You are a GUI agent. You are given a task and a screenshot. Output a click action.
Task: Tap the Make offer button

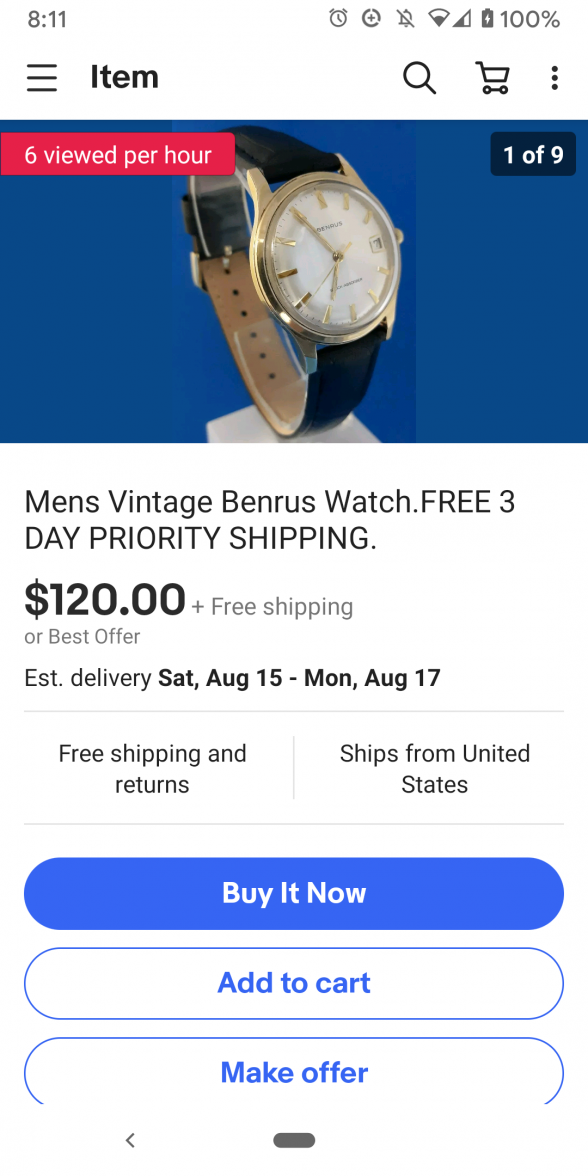click(x=294, y=1071)
